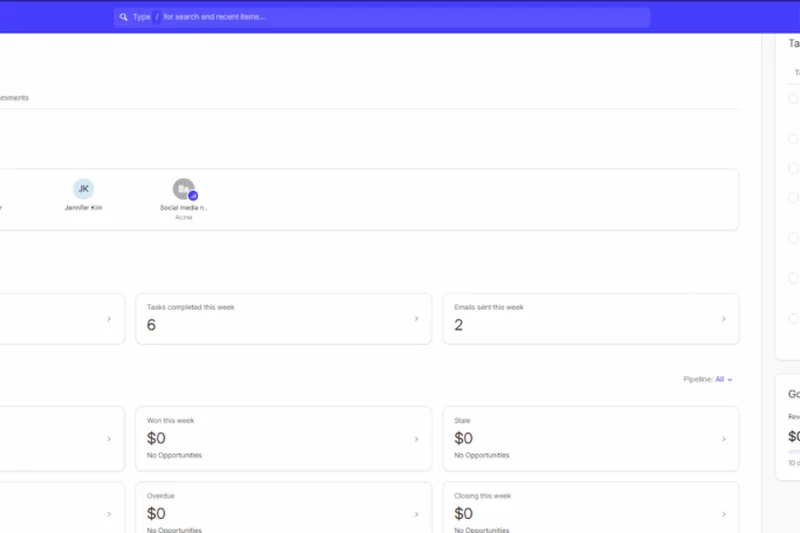This screenshot has height=533, width=800.
Task: Click the arrow on Tasks completed this week
Action: pos(416,319)
